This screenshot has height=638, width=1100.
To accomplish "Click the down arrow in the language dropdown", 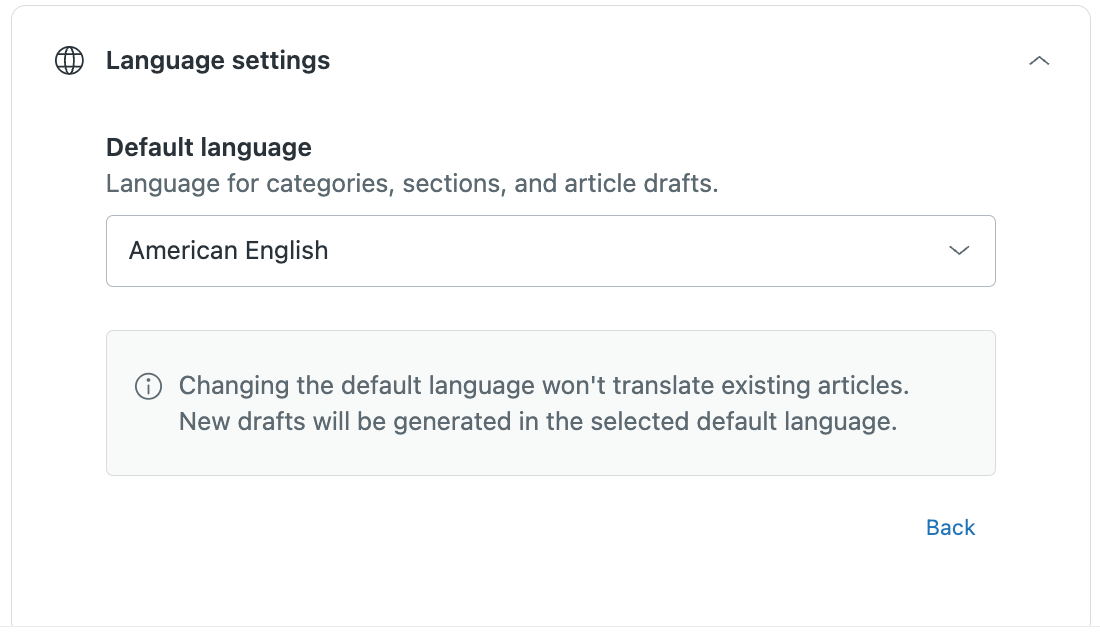I will point(959,251).
